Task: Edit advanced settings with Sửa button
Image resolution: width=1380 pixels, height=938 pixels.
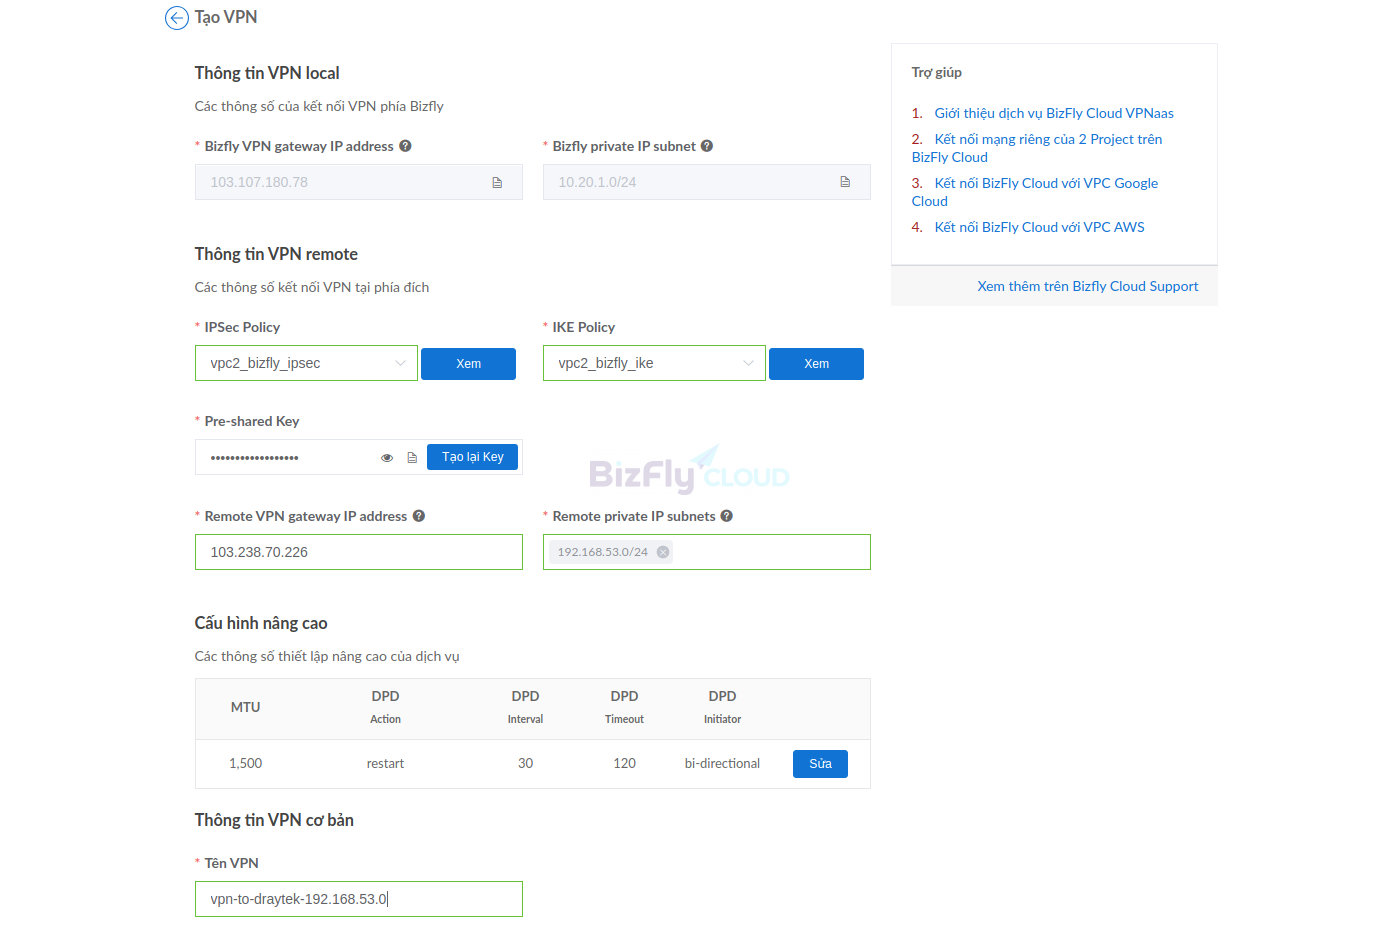Action: click(820, 764)
